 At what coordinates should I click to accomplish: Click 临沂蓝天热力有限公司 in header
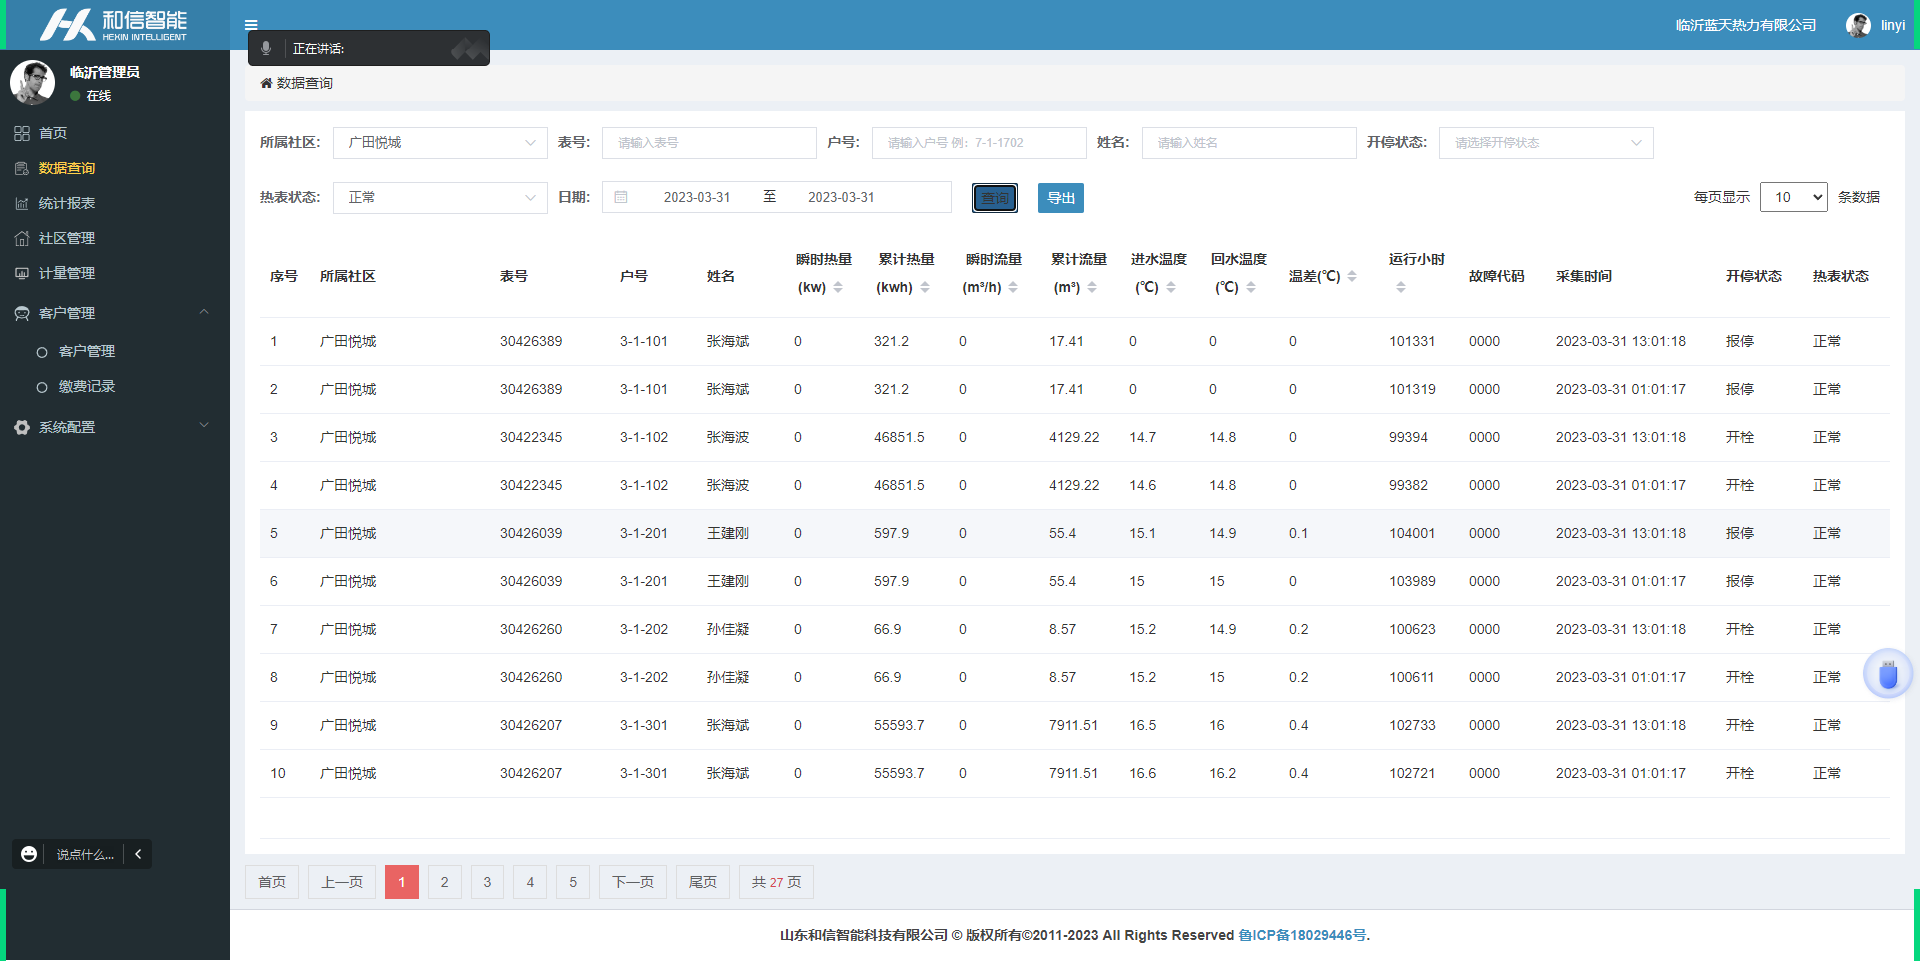tap(1746, 25)
